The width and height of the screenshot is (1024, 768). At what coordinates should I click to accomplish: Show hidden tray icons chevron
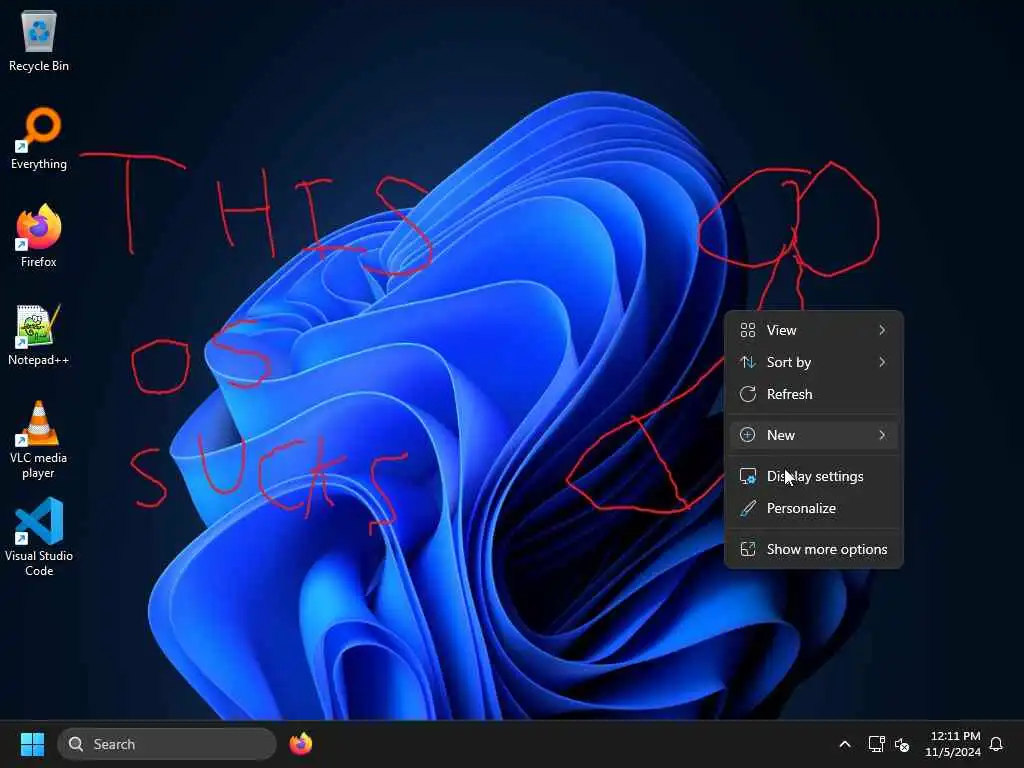click(844, 744)
